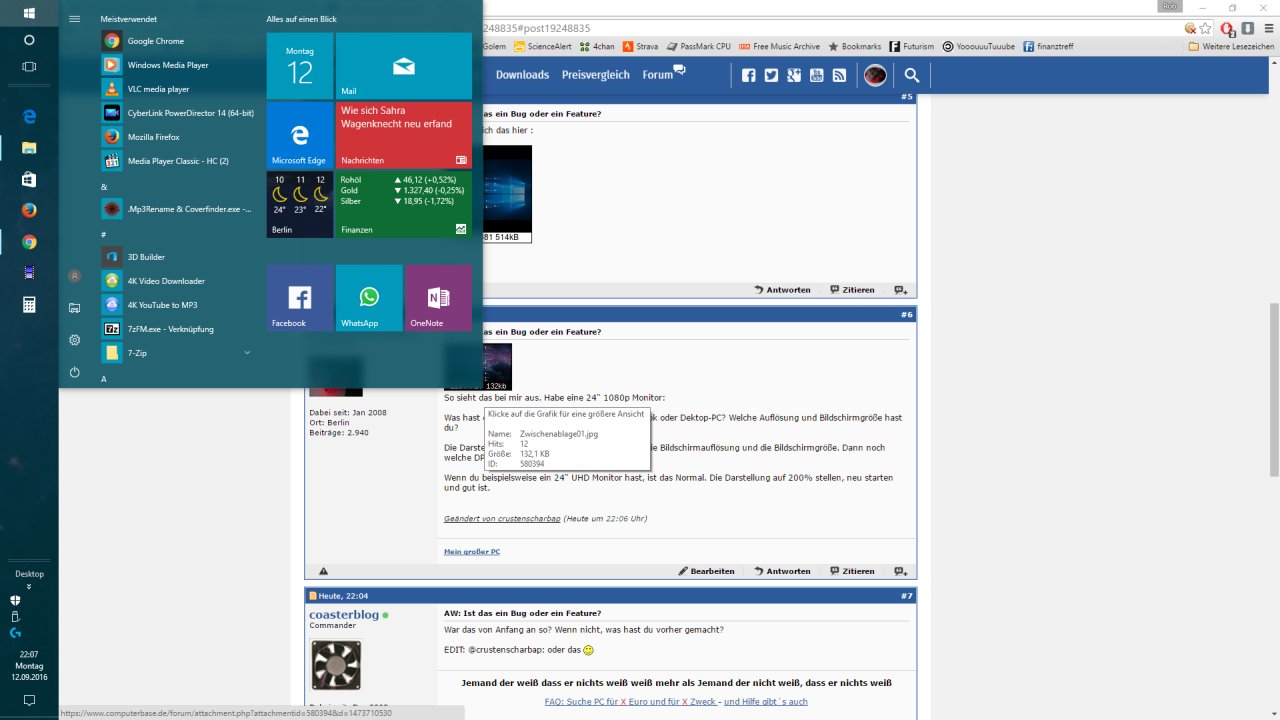Bookmark page with Chrome star icon
The width and height of the screenshot is (1280, 720).
coord(1206,28)
